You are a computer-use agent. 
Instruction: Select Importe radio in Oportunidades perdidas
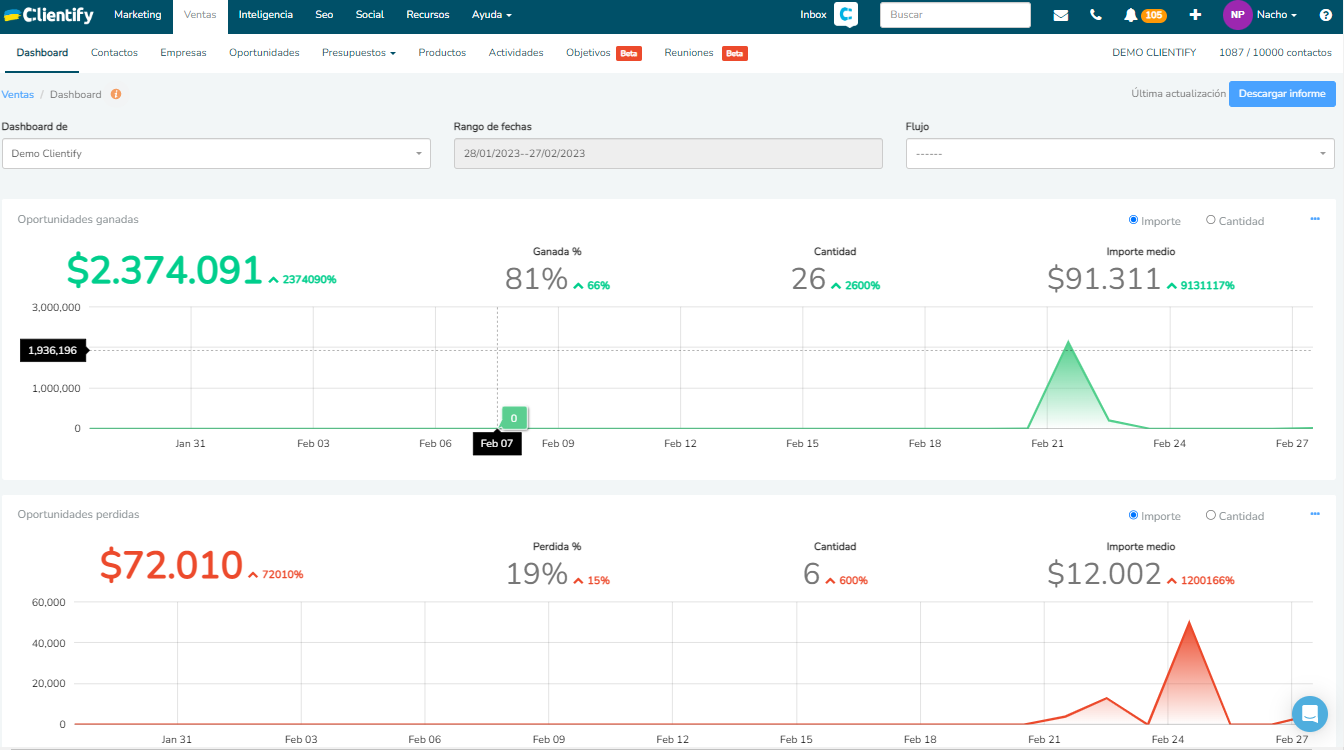(x=1133, y=515)
